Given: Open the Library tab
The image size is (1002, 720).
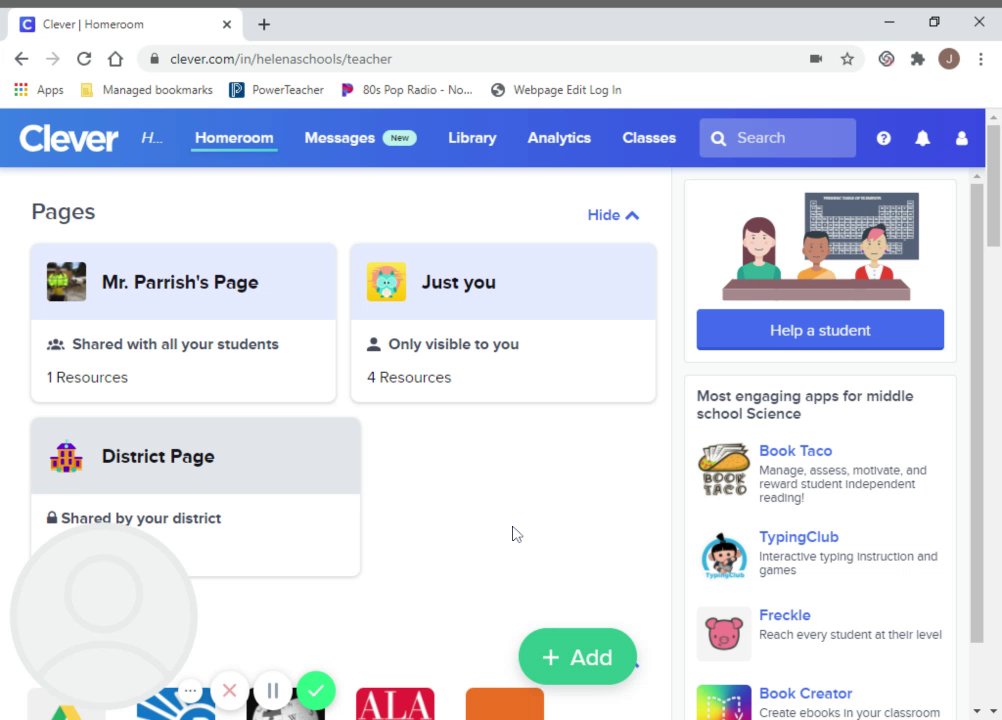Looking at the screenshot, I should [472, 138].
